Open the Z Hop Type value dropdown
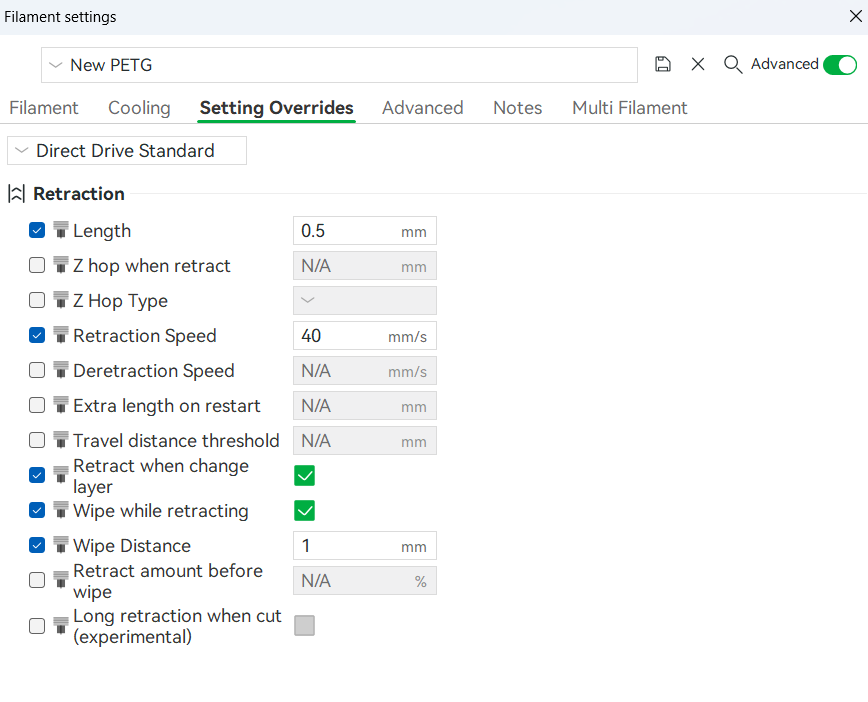This screenshot has width=868, height=702. point(365,301)
